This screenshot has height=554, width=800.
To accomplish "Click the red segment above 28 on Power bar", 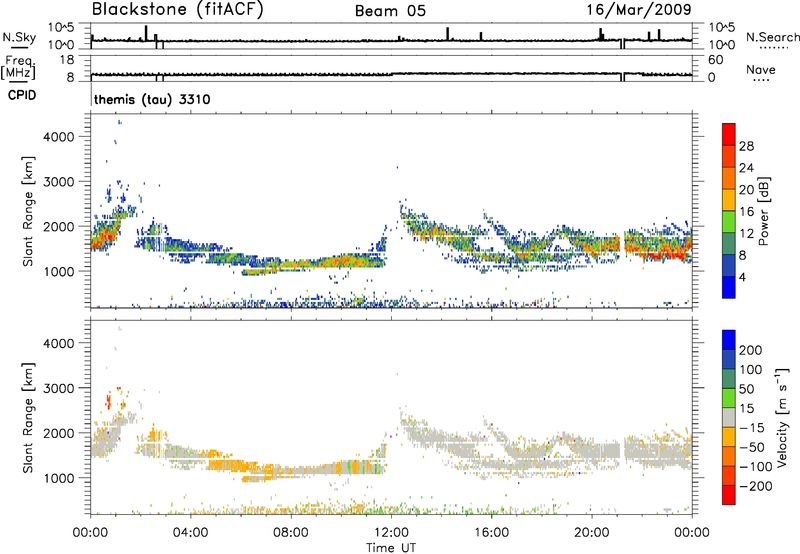I will (x=729, y=135).
